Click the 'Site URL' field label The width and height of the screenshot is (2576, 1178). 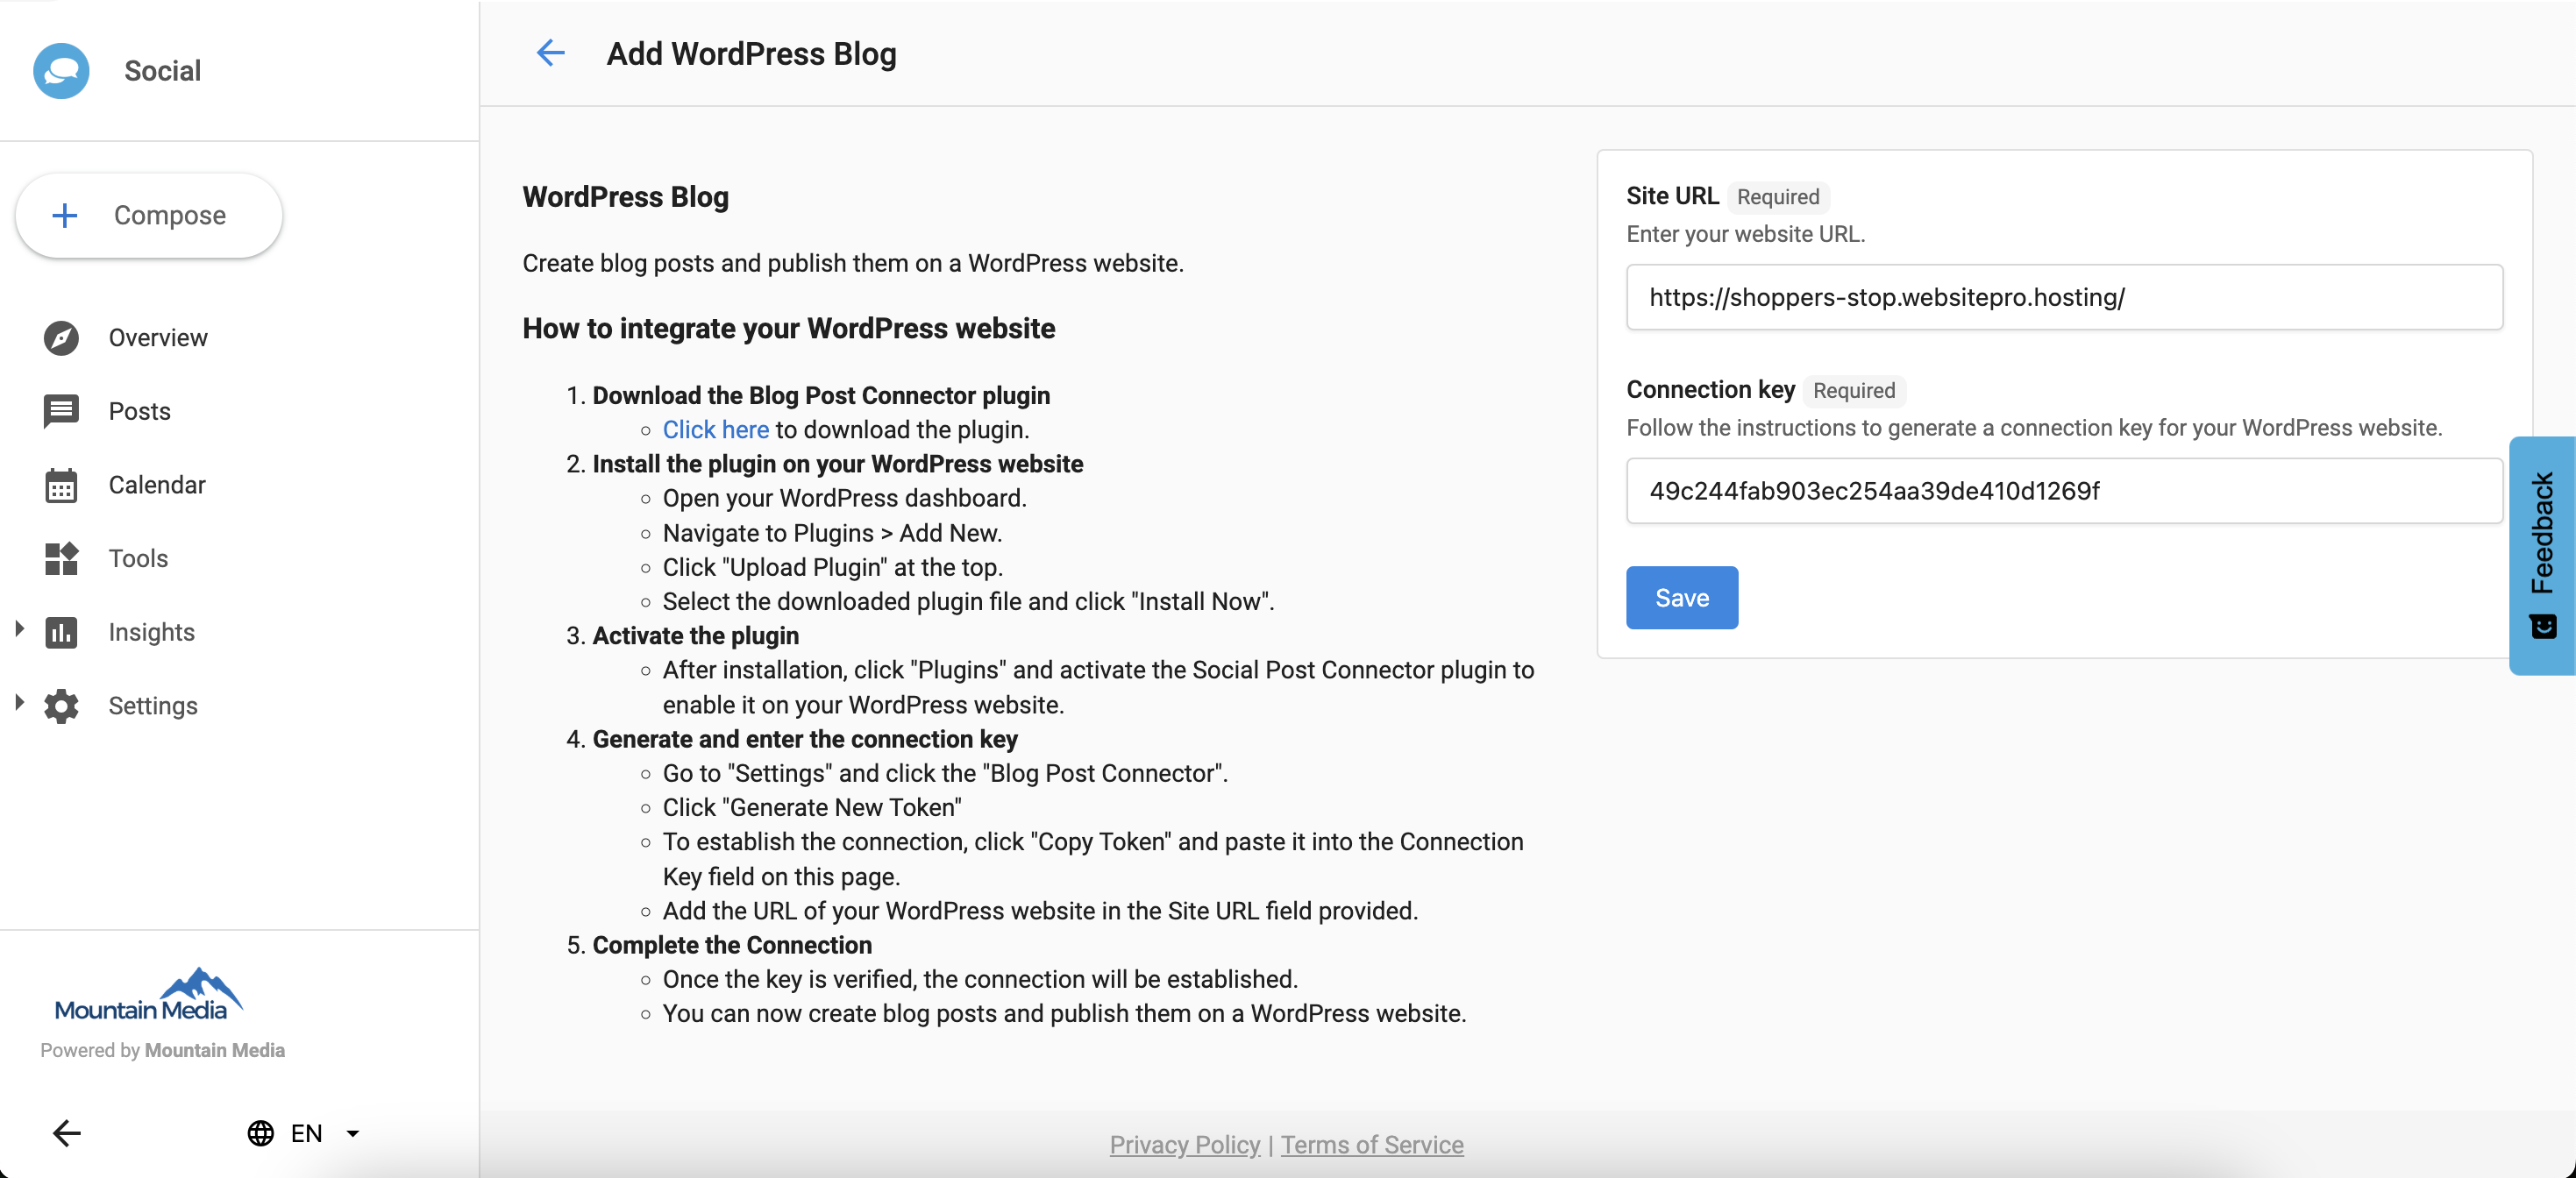coord(1672,196)
